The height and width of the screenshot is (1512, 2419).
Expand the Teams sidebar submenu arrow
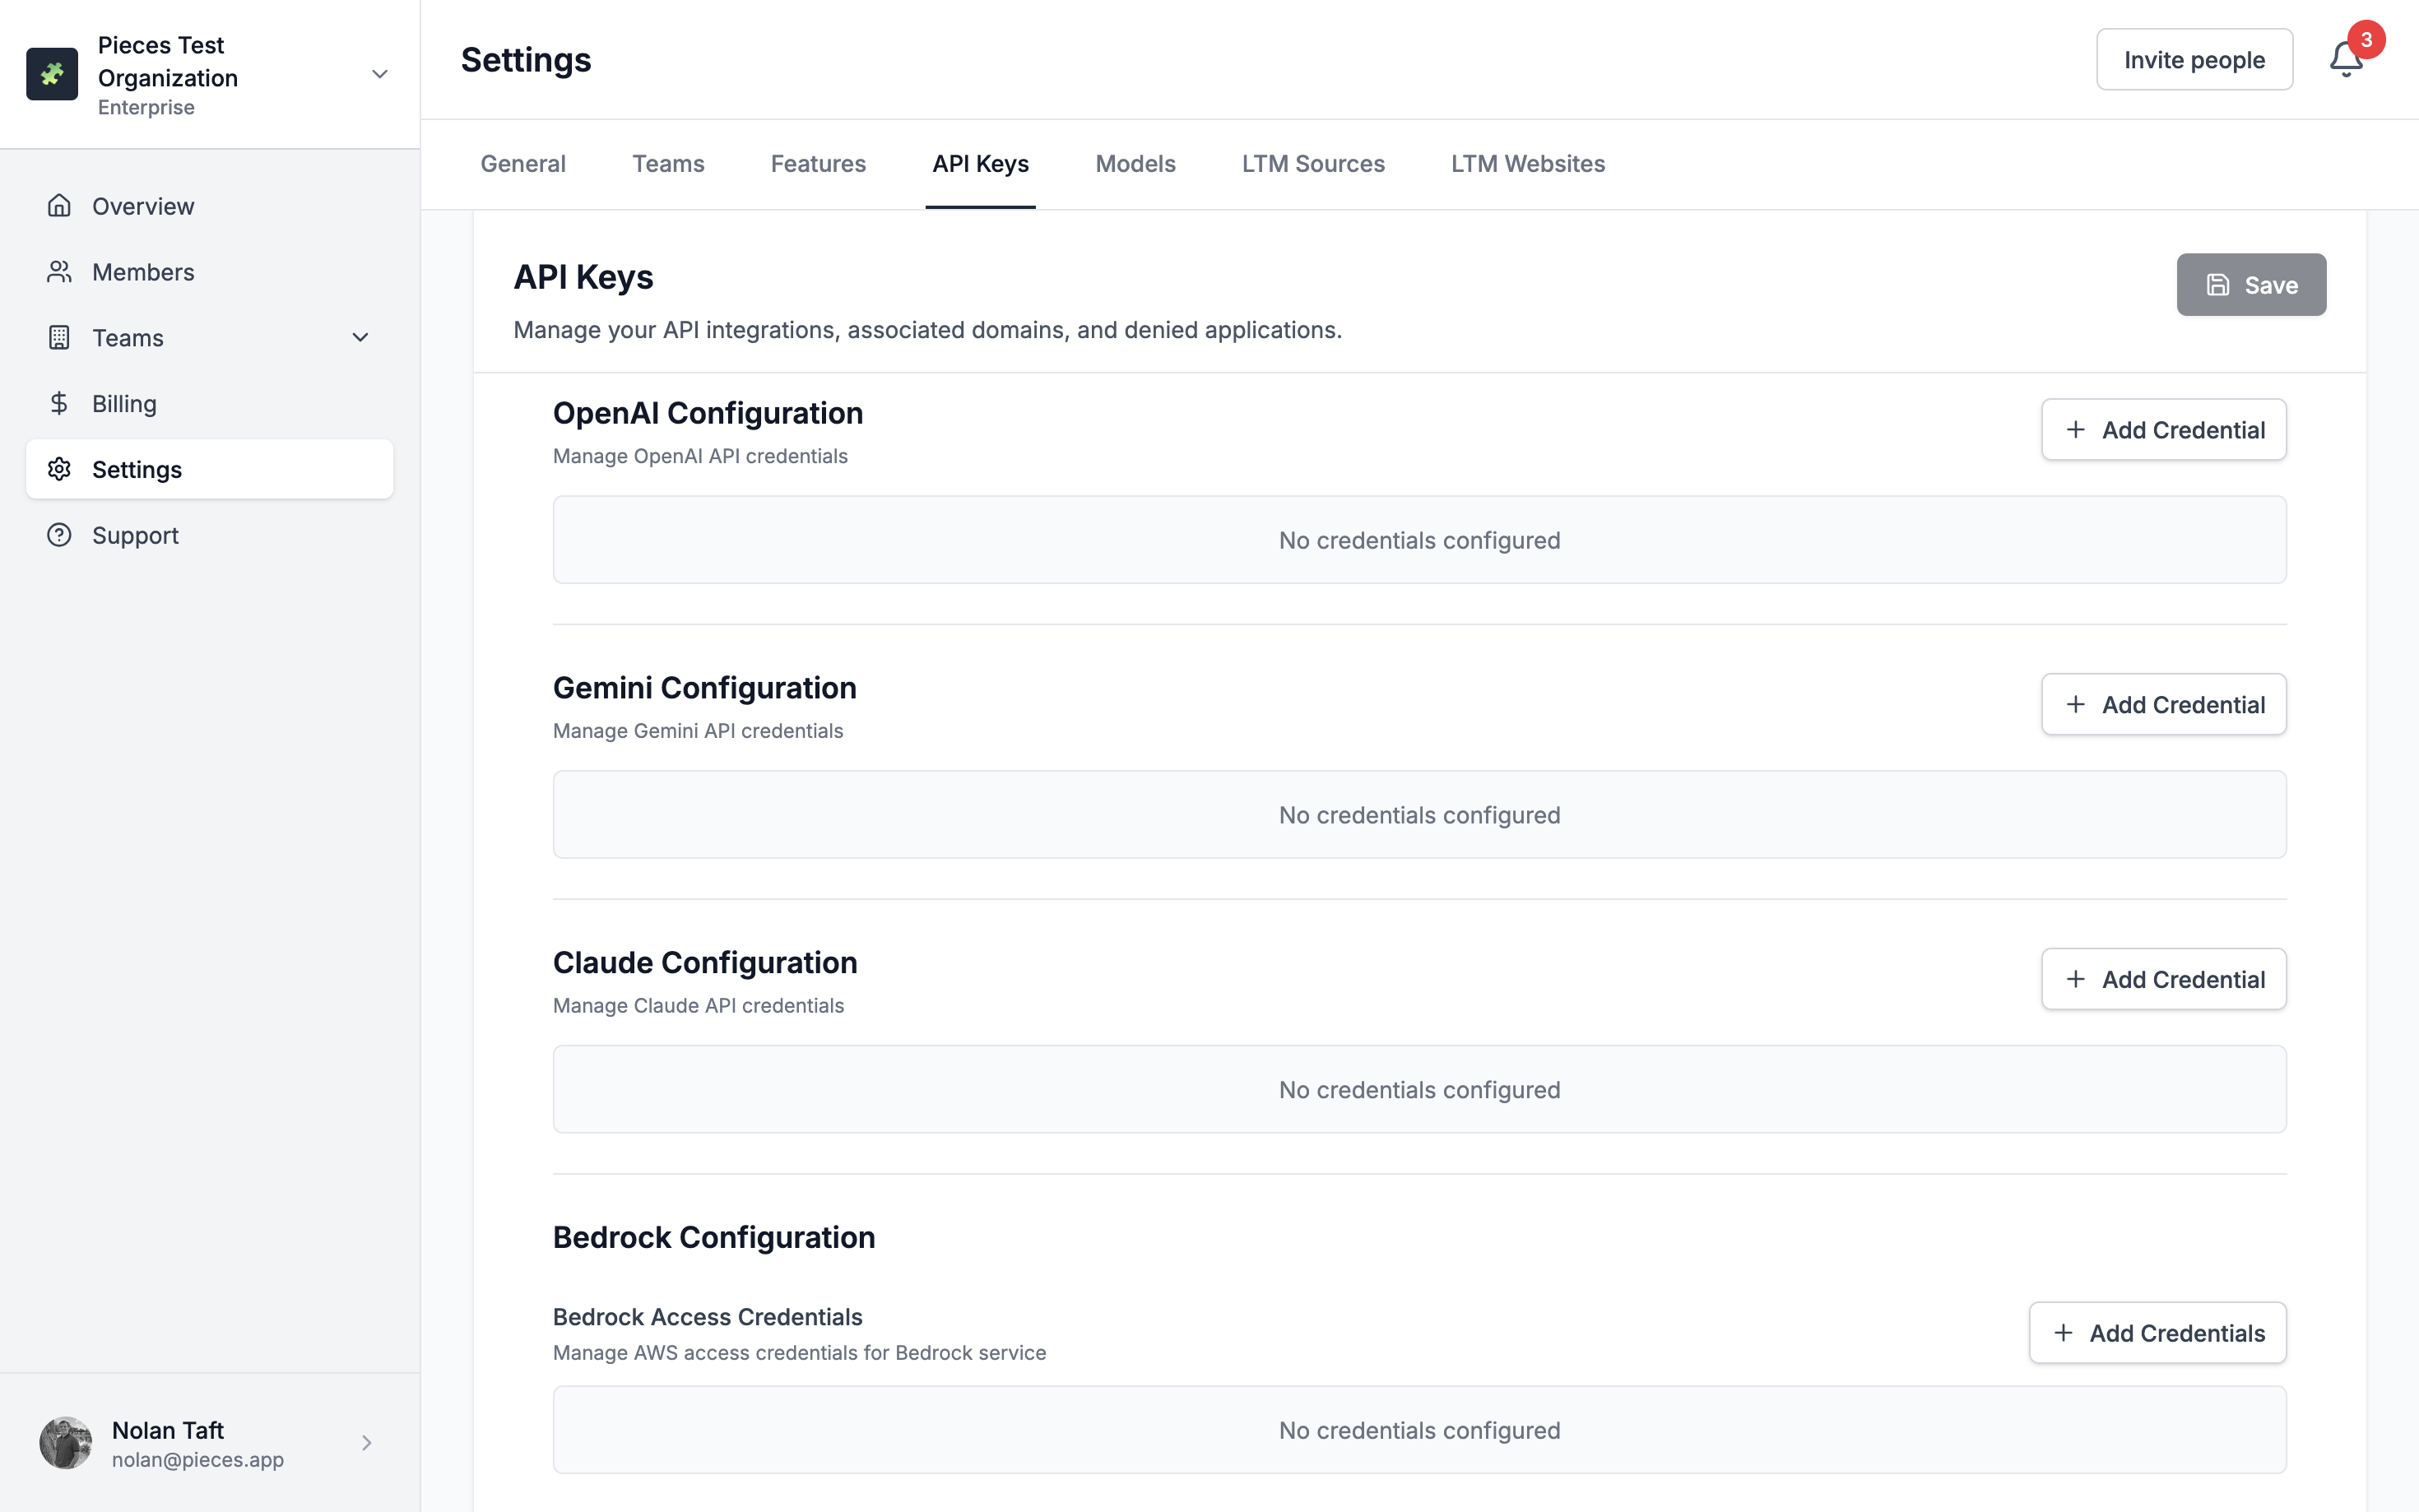361,338
